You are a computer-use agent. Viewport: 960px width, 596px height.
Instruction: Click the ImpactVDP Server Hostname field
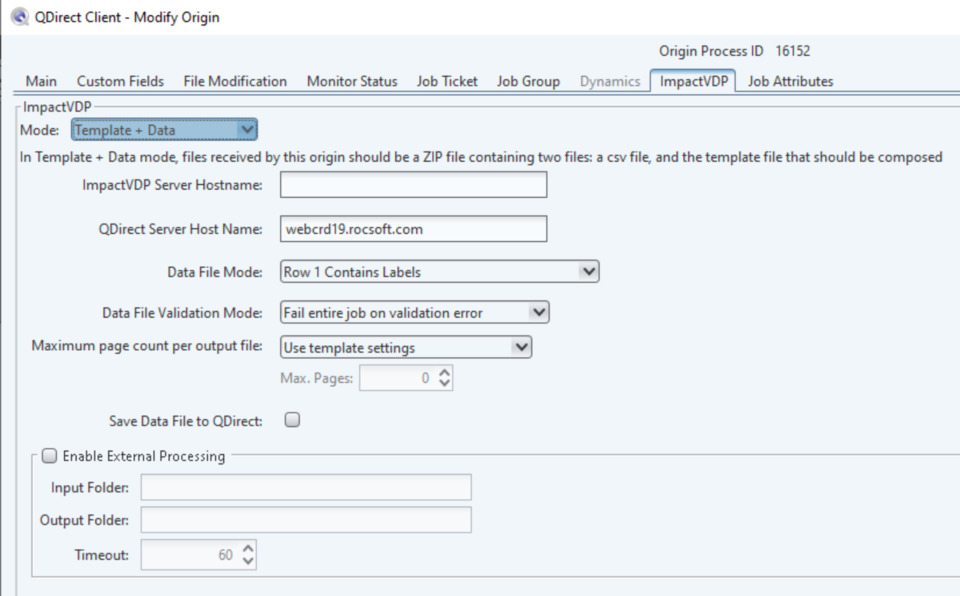point(413,185)
